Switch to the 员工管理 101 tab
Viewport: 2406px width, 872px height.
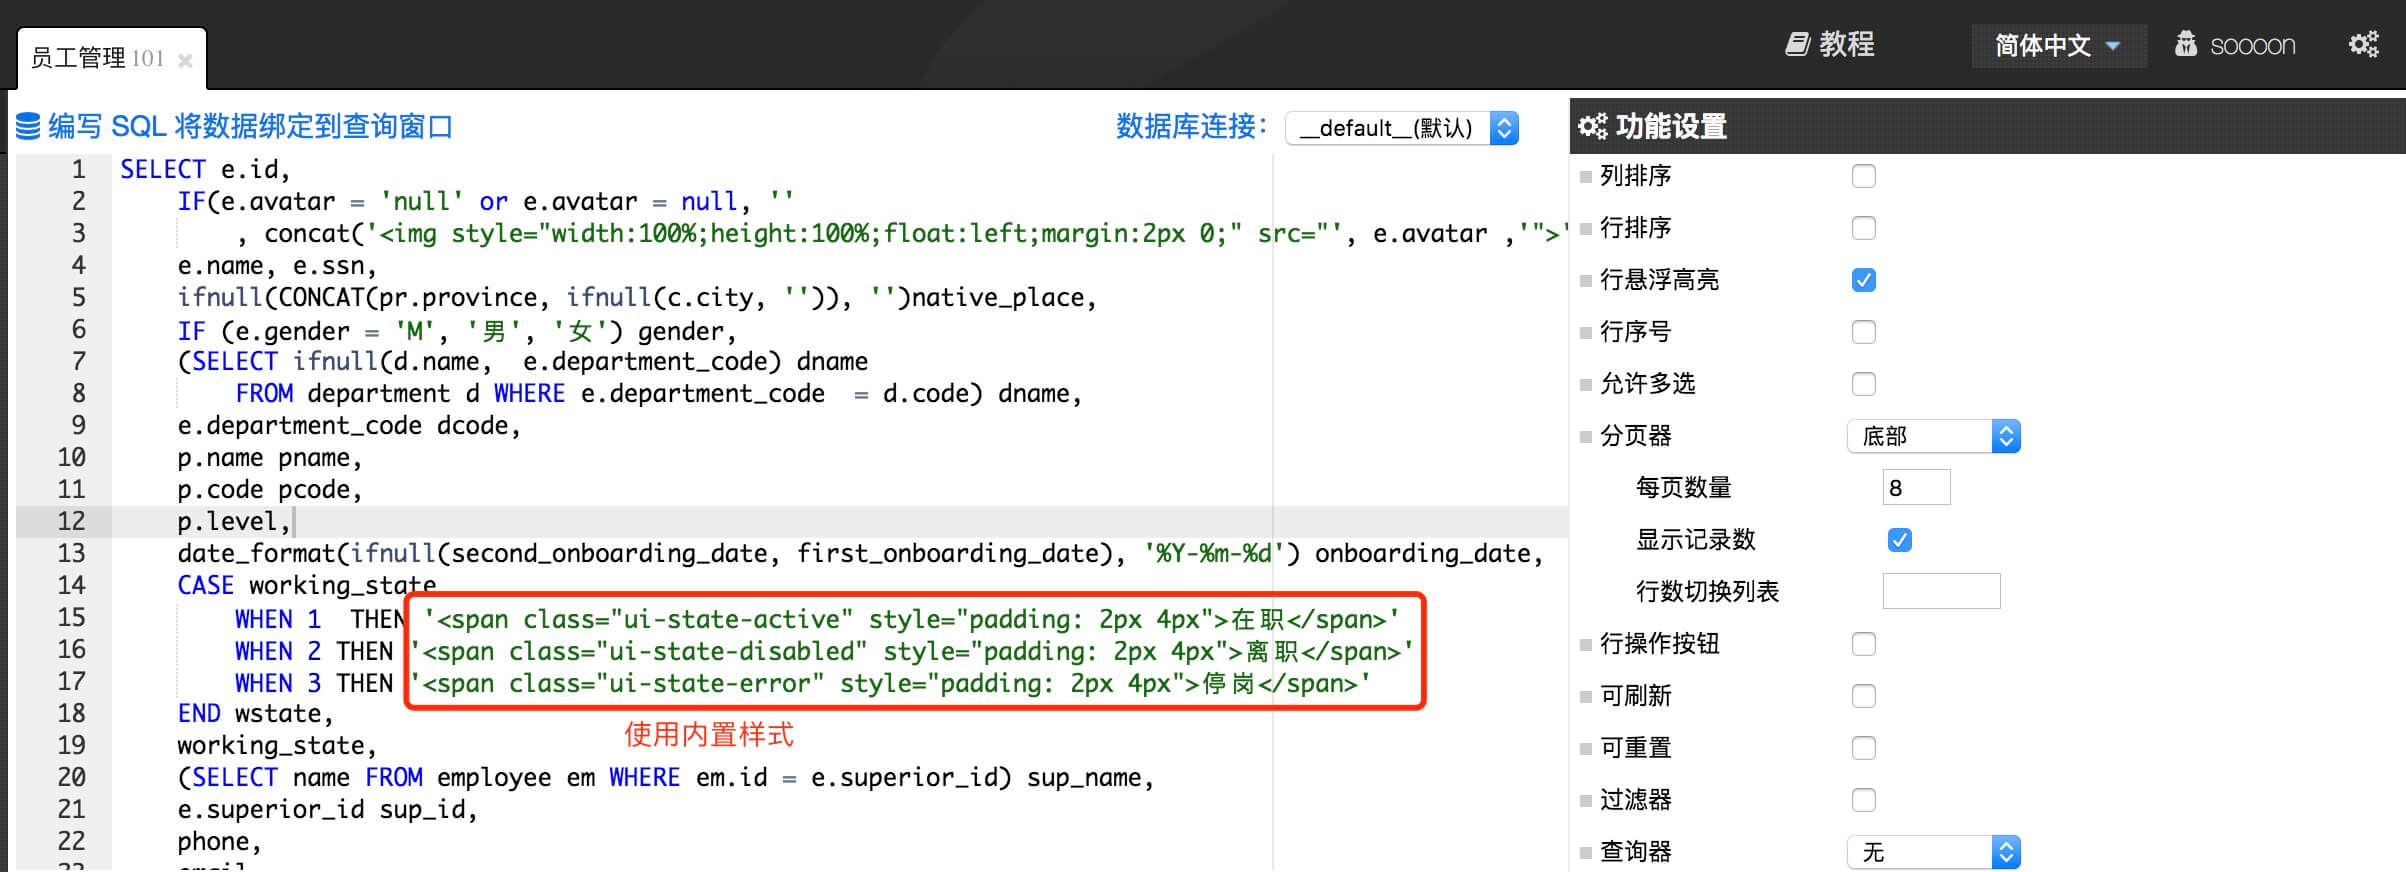point(97,59)
